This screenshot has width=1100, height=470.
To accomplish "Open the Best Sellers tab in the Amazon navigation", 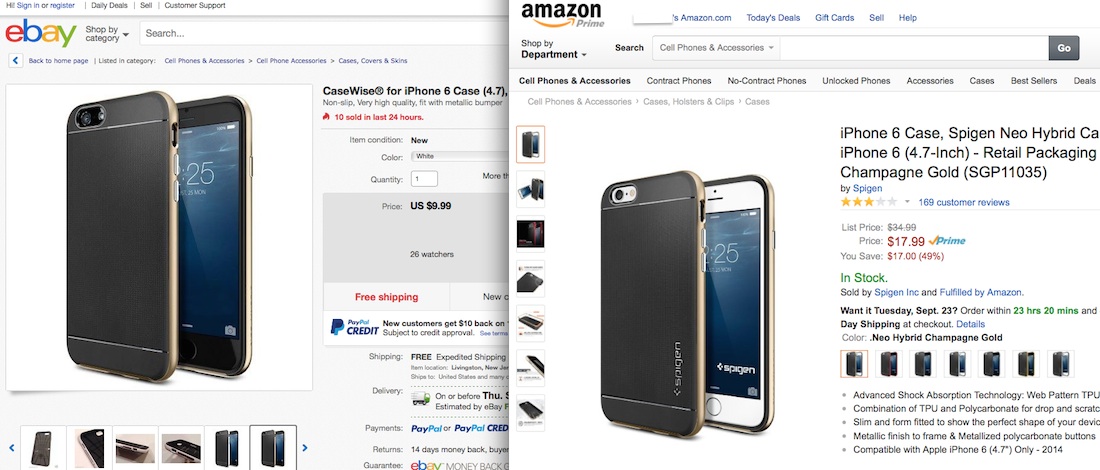I will [x=1033, y=81].
